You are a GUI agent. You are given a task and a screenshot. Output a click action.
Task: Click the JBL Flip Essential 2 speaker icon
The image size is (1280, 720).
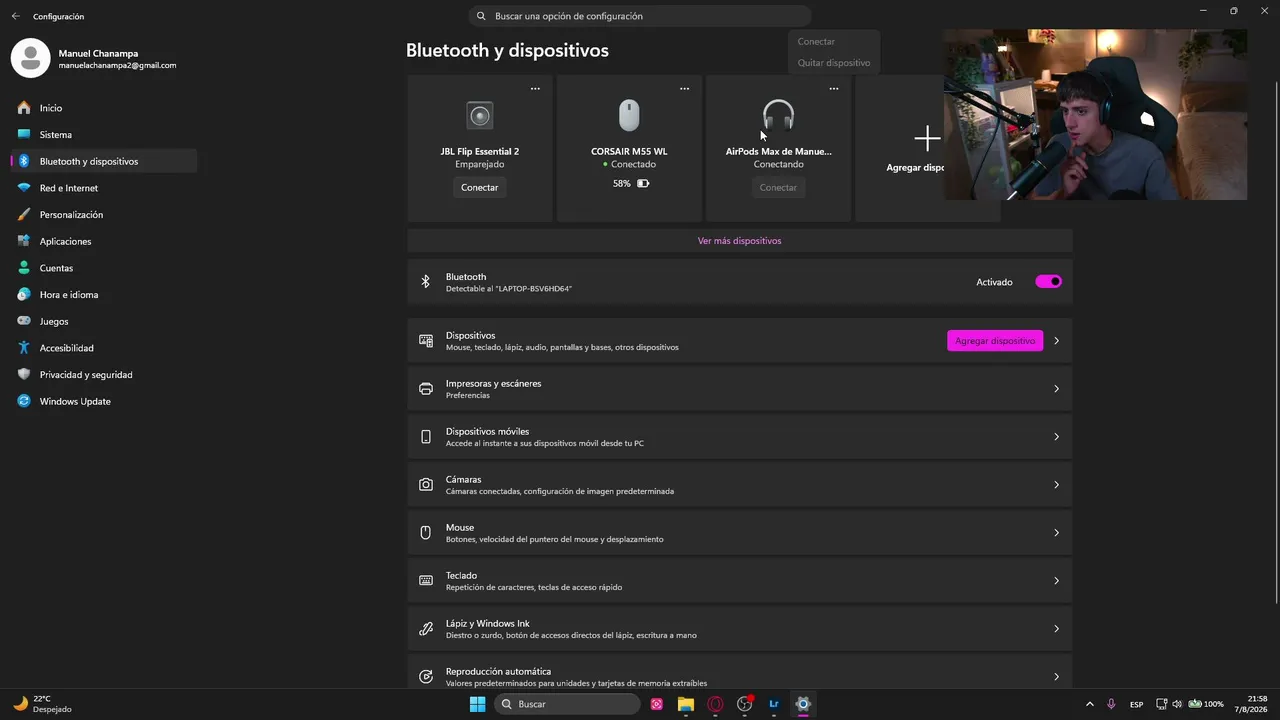[480, 115]
